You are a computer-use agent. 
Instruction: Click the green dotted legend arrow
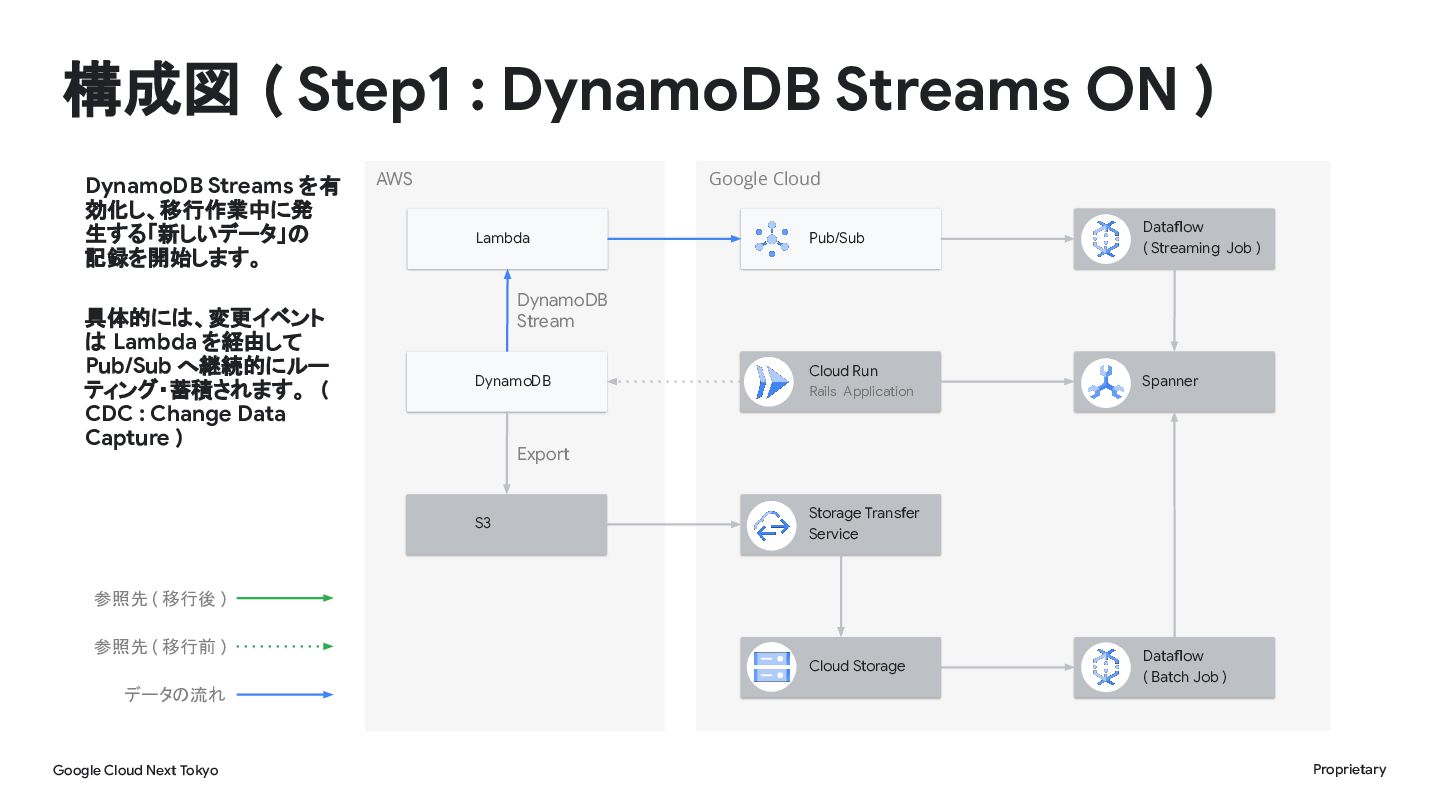285,647
